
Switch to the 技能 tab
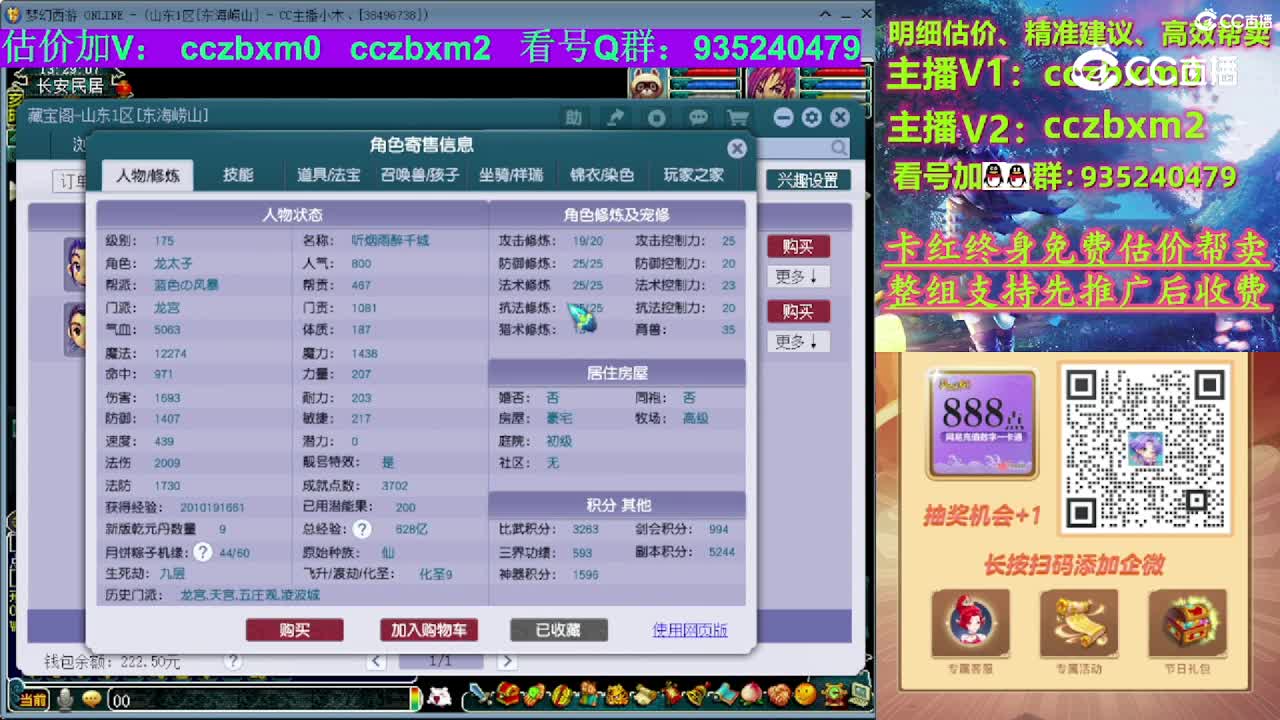[237, 174]
